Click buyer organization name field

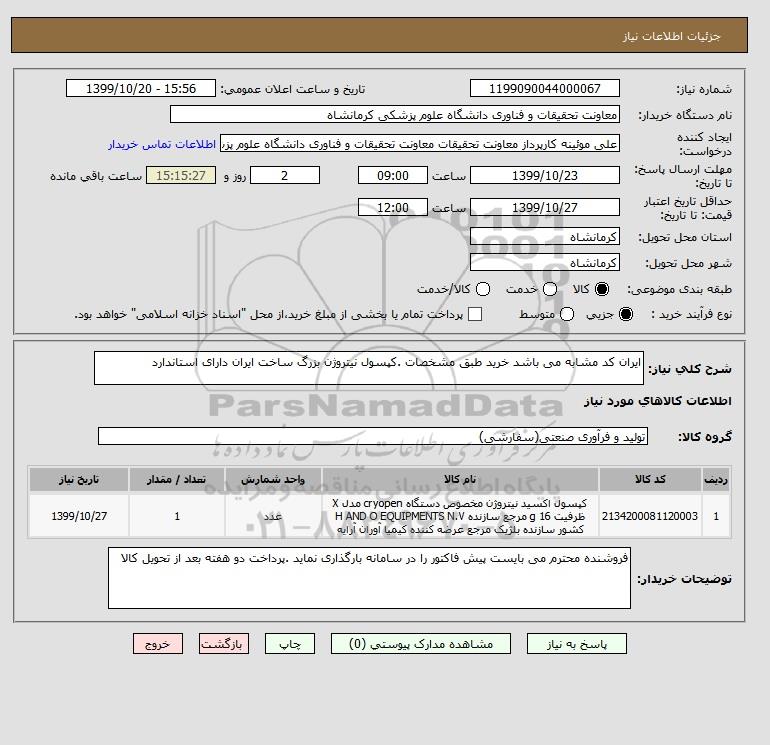click(395, 114)
